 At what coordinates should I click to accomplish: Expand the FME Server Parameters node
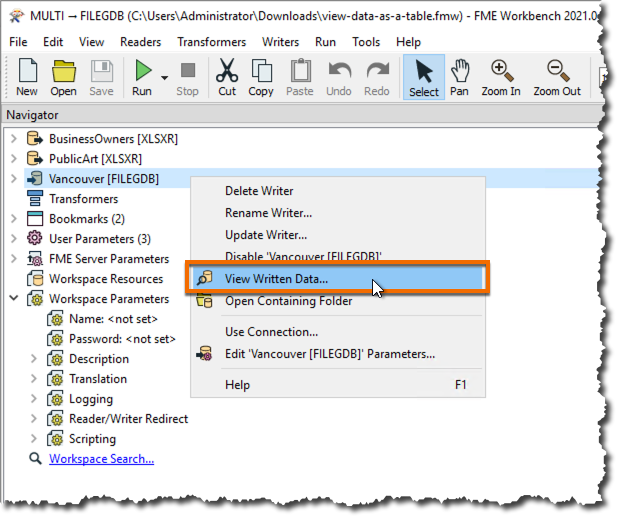click(x=14, y=259)
